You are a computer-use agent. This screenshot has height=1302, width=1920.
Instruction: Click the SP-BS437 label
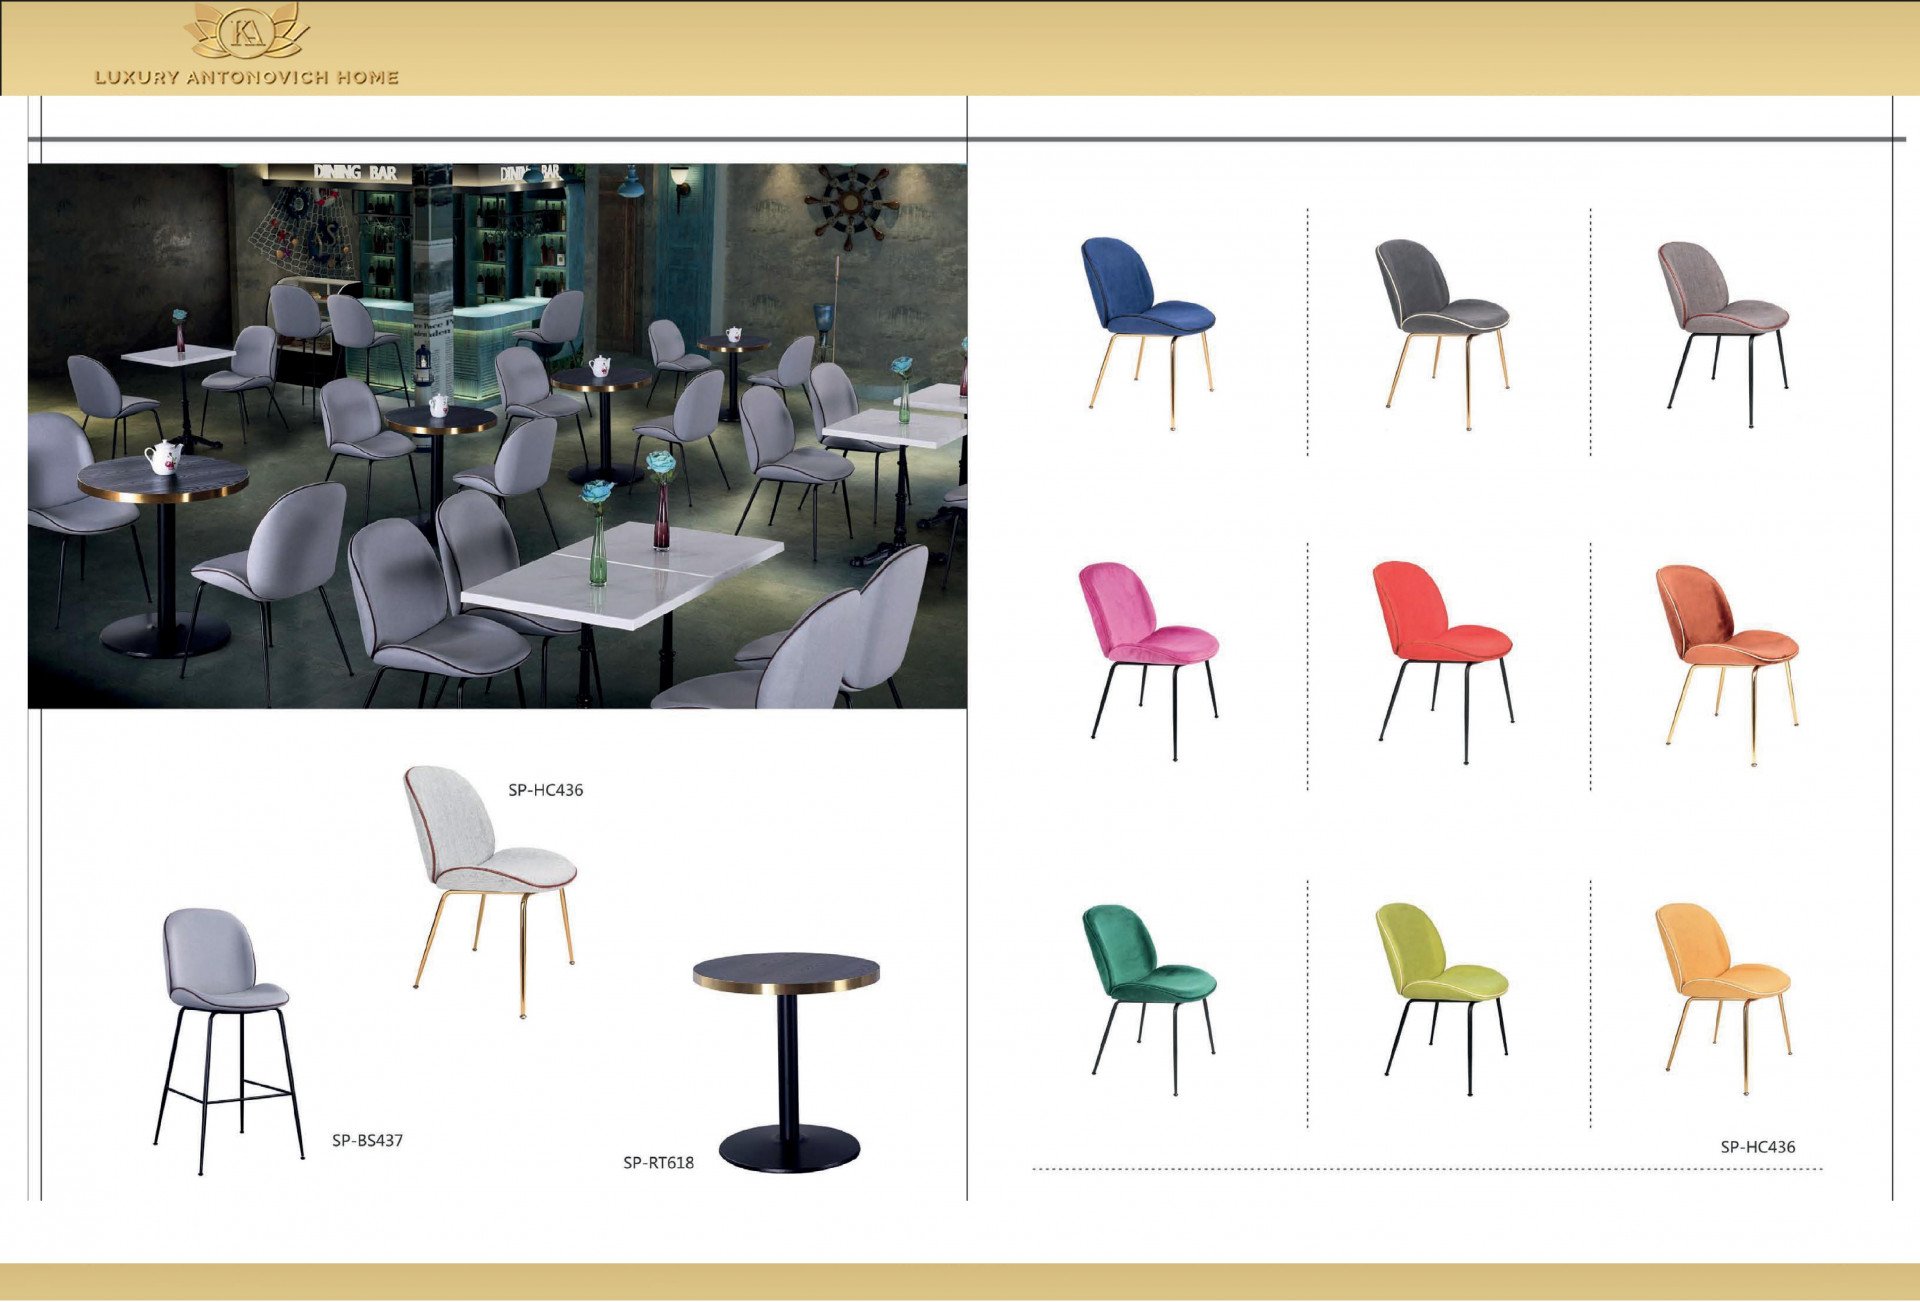coord(367,1140)
